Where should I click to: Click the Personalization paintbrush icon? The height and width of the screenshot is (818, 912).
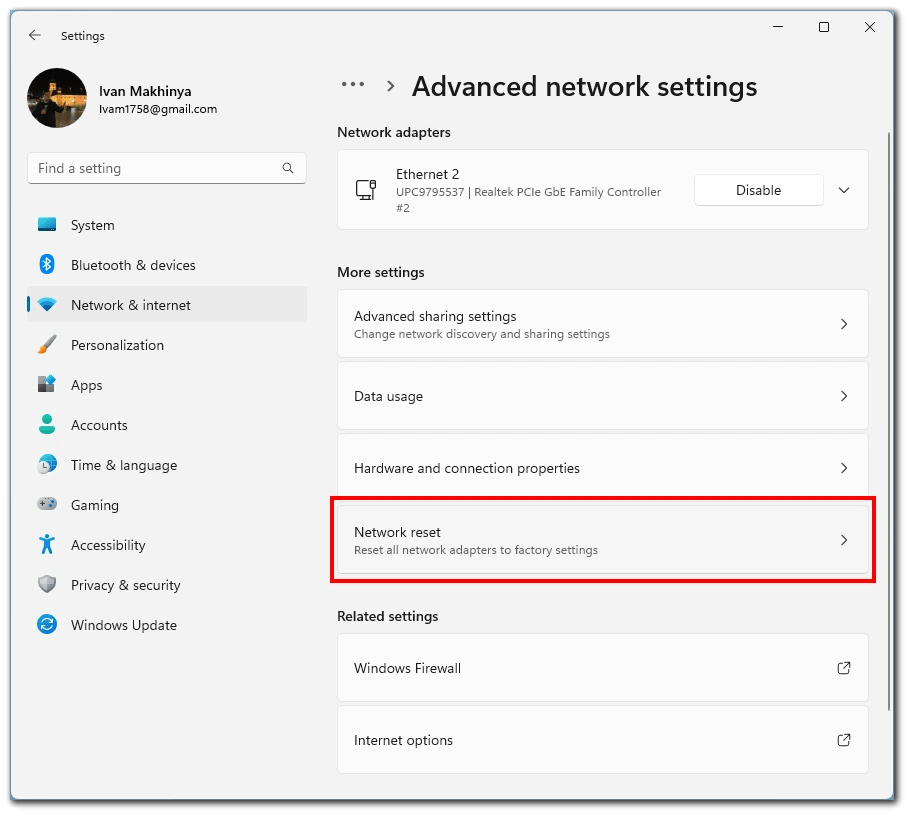click(x=47, y=345)
